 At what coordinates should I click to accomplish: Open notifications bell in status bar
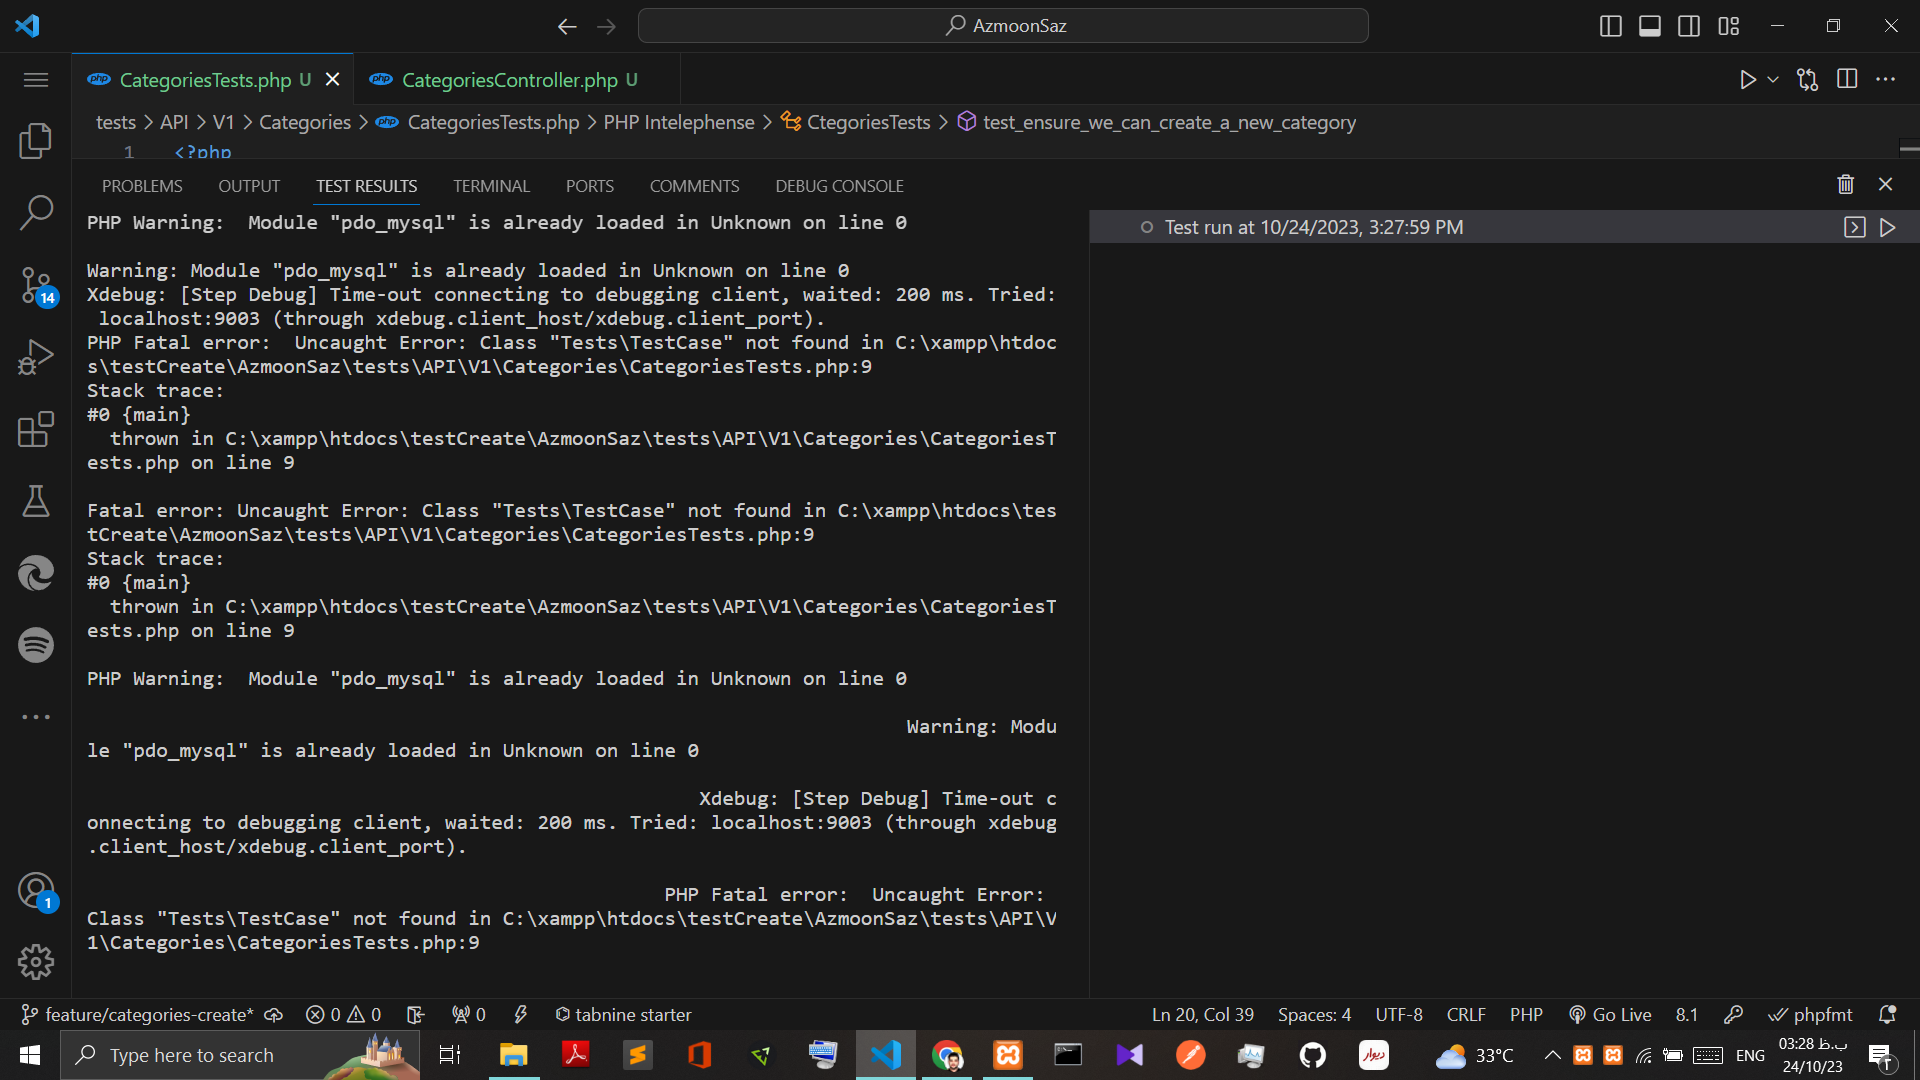1887,1014
